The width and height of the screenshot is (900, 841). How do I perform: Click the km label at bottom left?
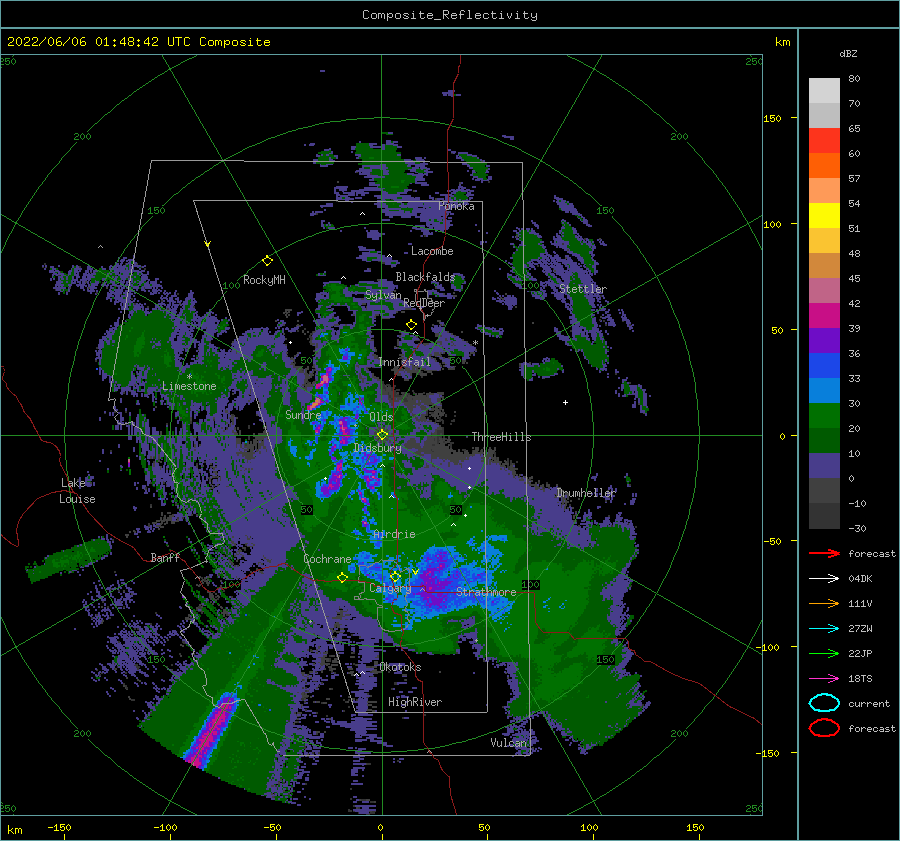coord(14,830)
